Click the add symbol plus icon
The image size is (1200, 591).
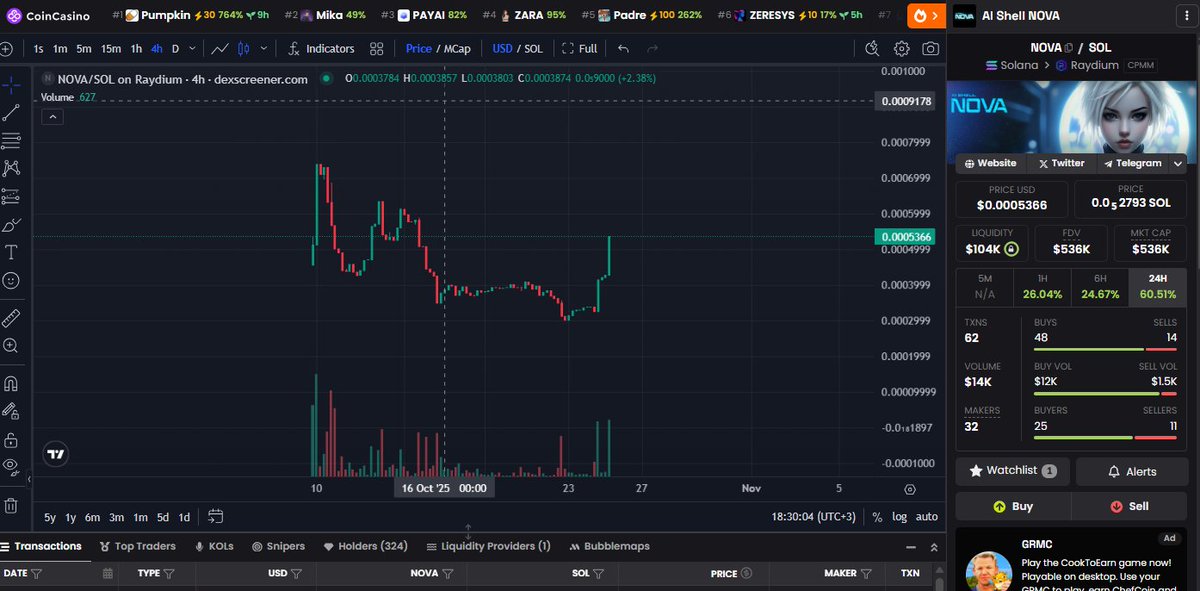click(x=7, y=48)
